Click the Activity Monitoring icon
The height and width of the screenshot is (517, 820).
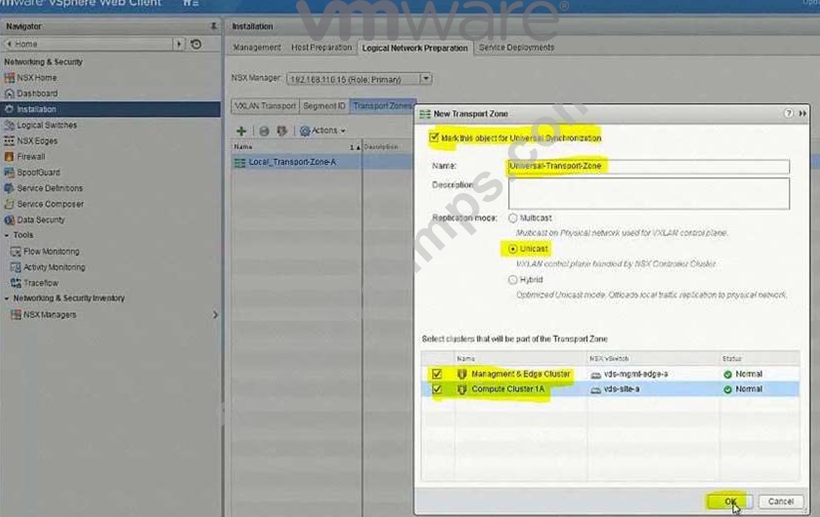coord(16,267)
